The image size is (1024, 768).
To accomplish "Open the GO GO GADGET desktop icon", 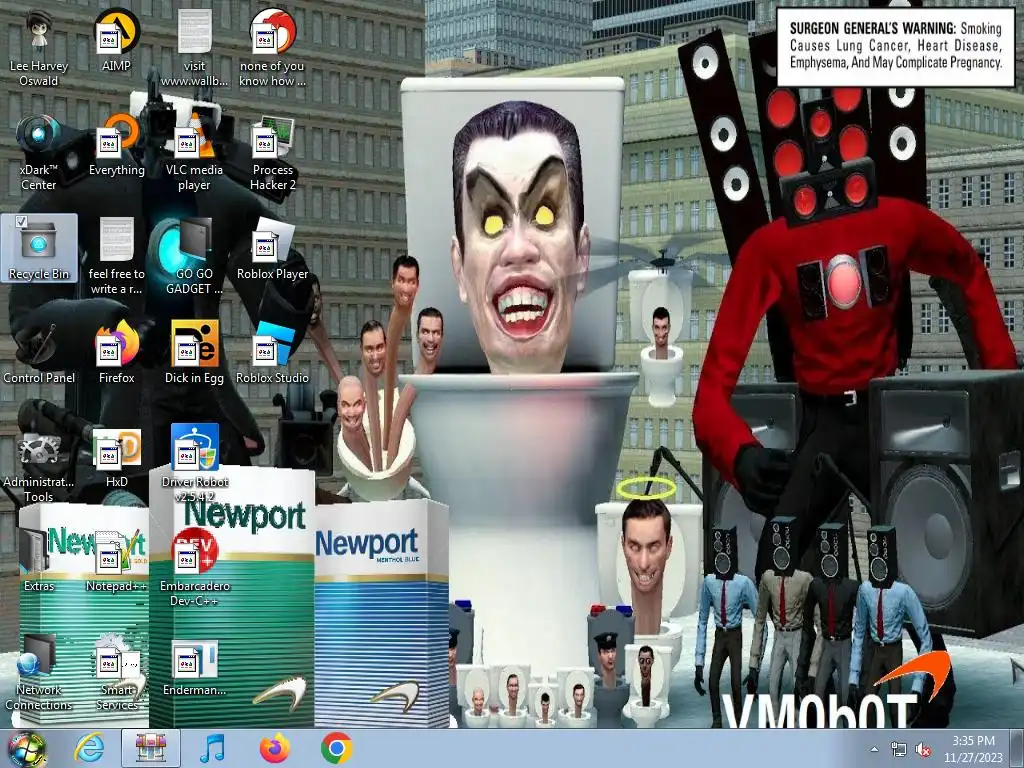I will [x=194, y=257].
